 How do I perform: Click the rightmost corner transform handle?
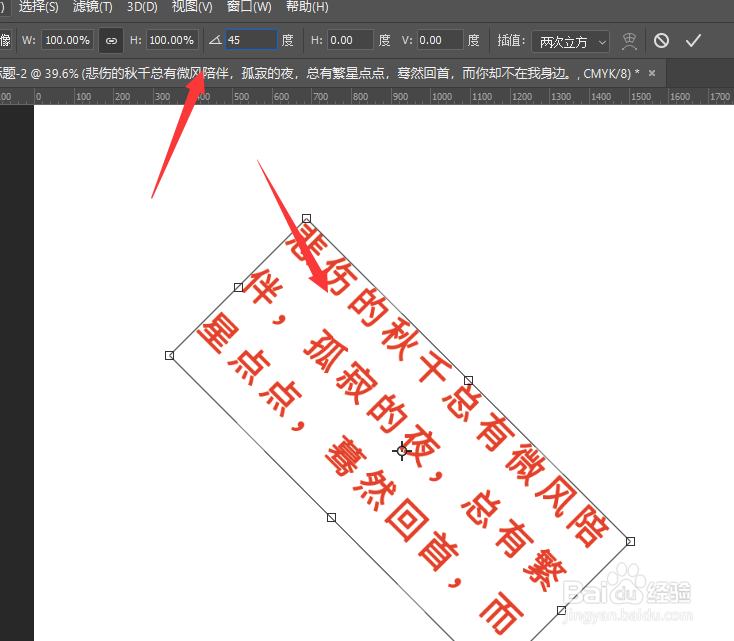tap(631, 541)
